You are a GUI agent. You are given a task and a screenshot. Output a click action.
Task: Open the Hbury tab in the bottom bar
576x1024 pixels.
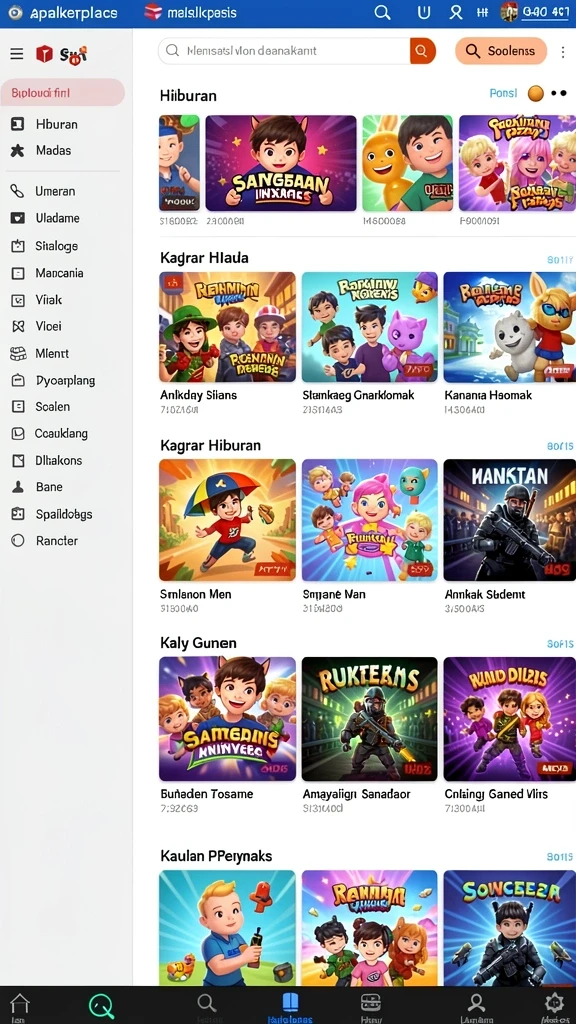pos(370,1006)
